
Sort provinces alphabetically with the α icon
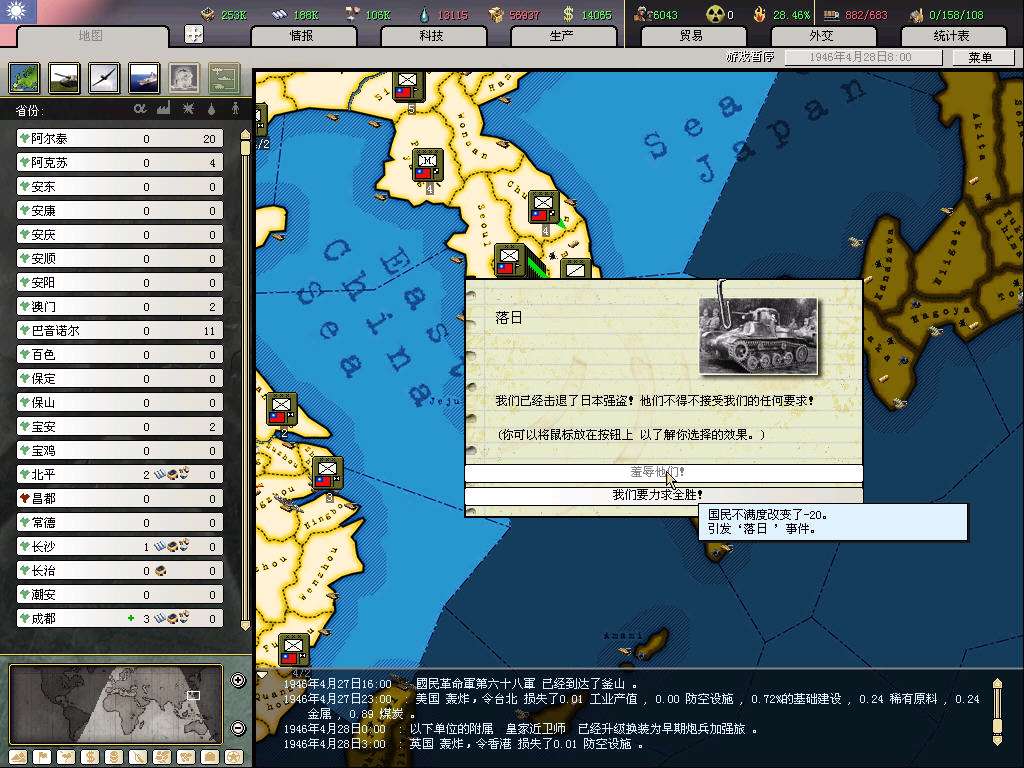140,108
